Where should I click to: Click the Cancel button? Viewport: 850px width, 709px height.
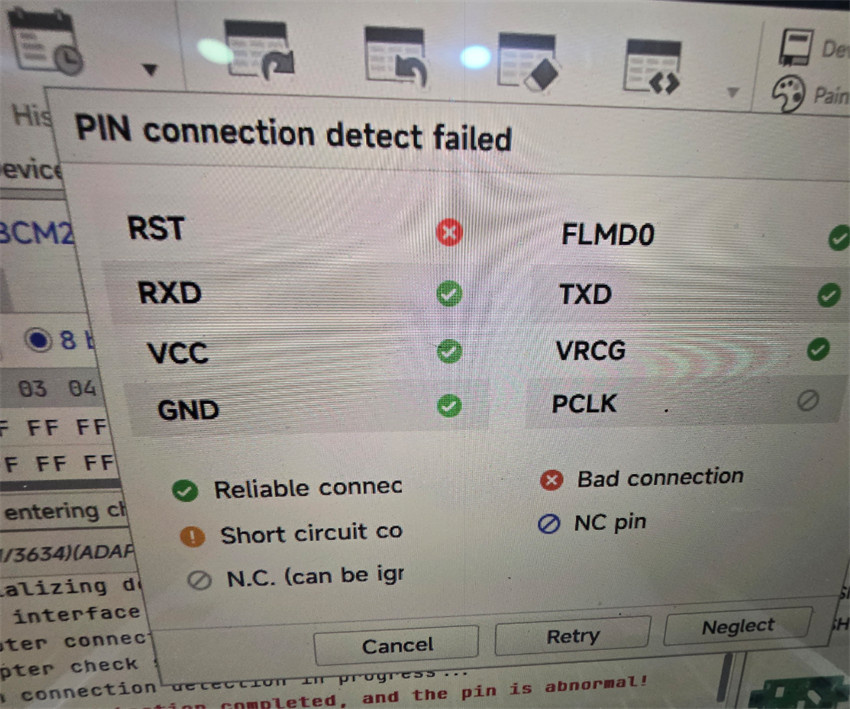pyautogui.click(x=396, y=645)
